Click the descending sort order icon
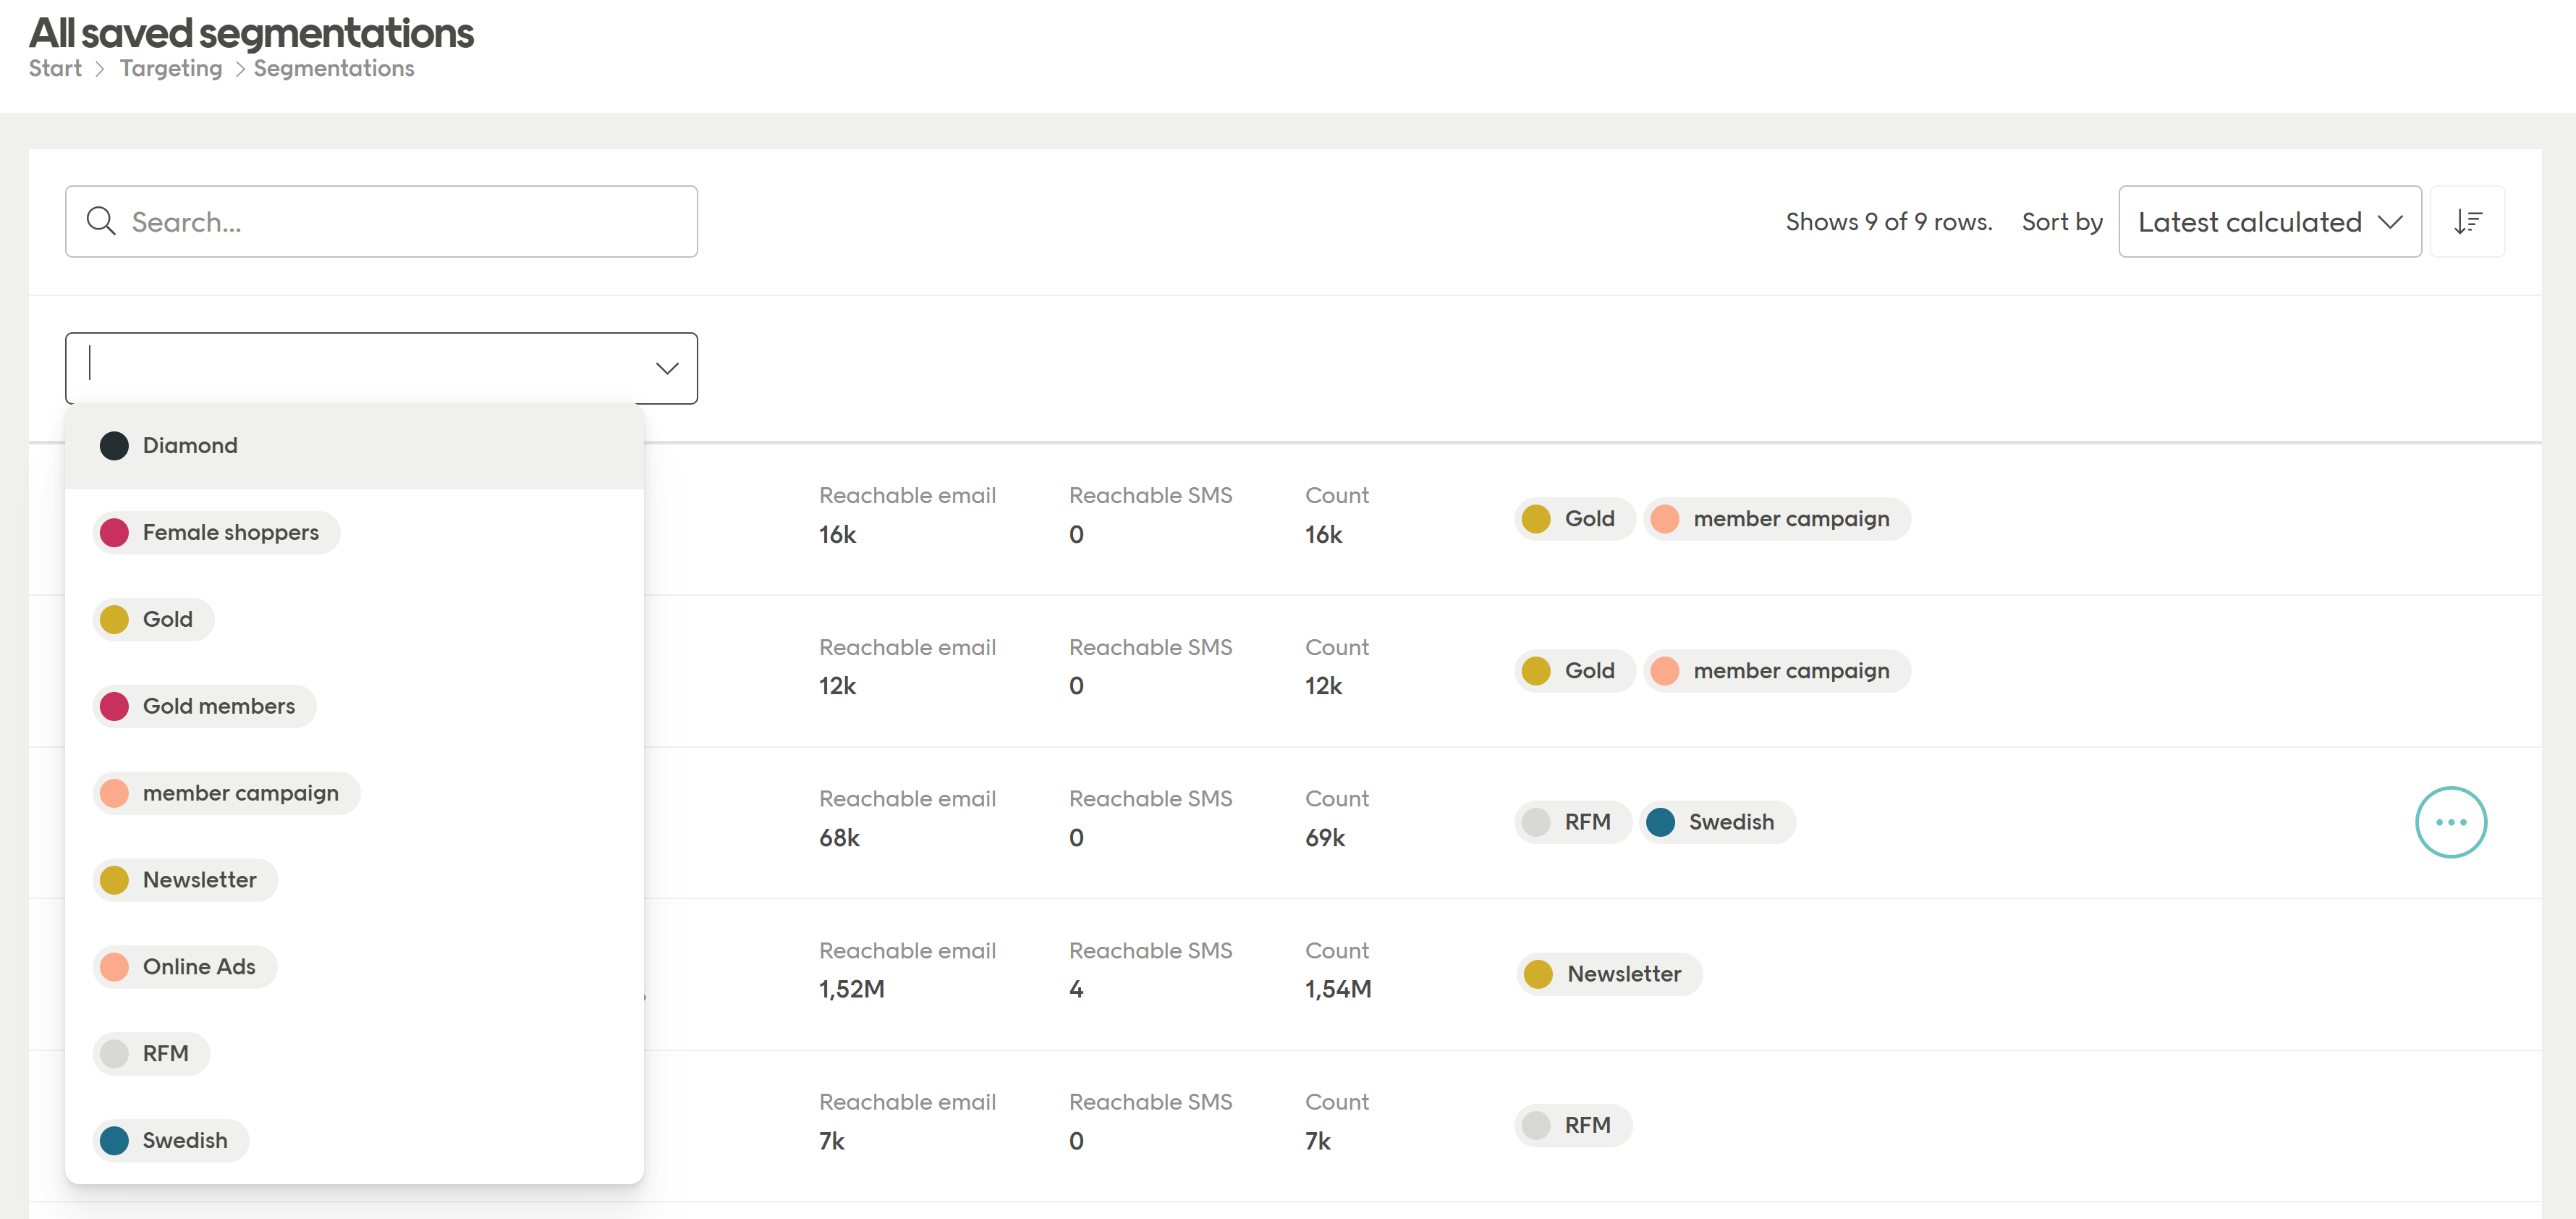The height and width of the screenshot is (1219, 2576). (2468, 221)
